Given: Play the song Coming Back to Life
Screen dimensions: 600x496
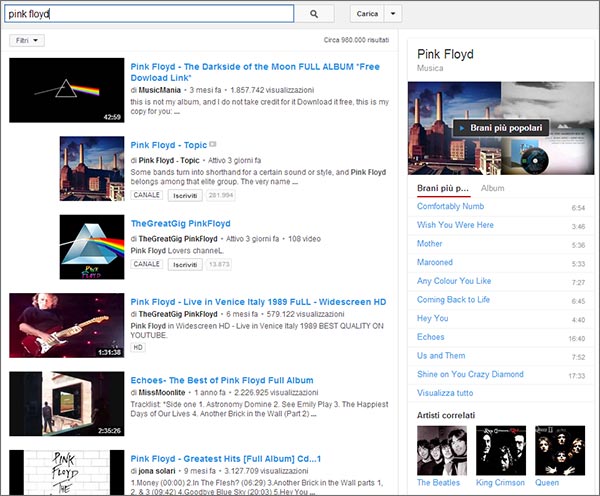Looking at the screenshot, I should (453, 300).
